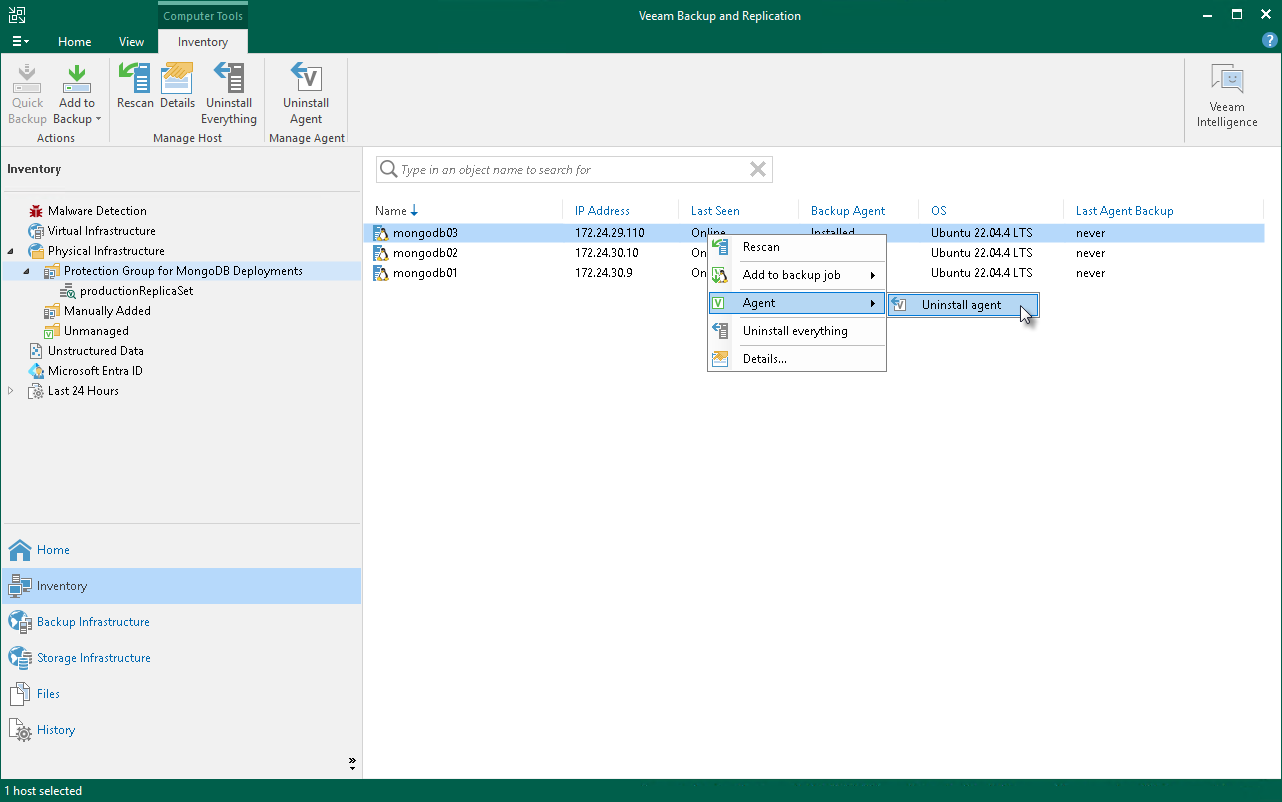Collapse the Physical Infrastructure tree node
Image resolution: width=1282 pixels, height=802 pixels.
click(x=11, y=251)
